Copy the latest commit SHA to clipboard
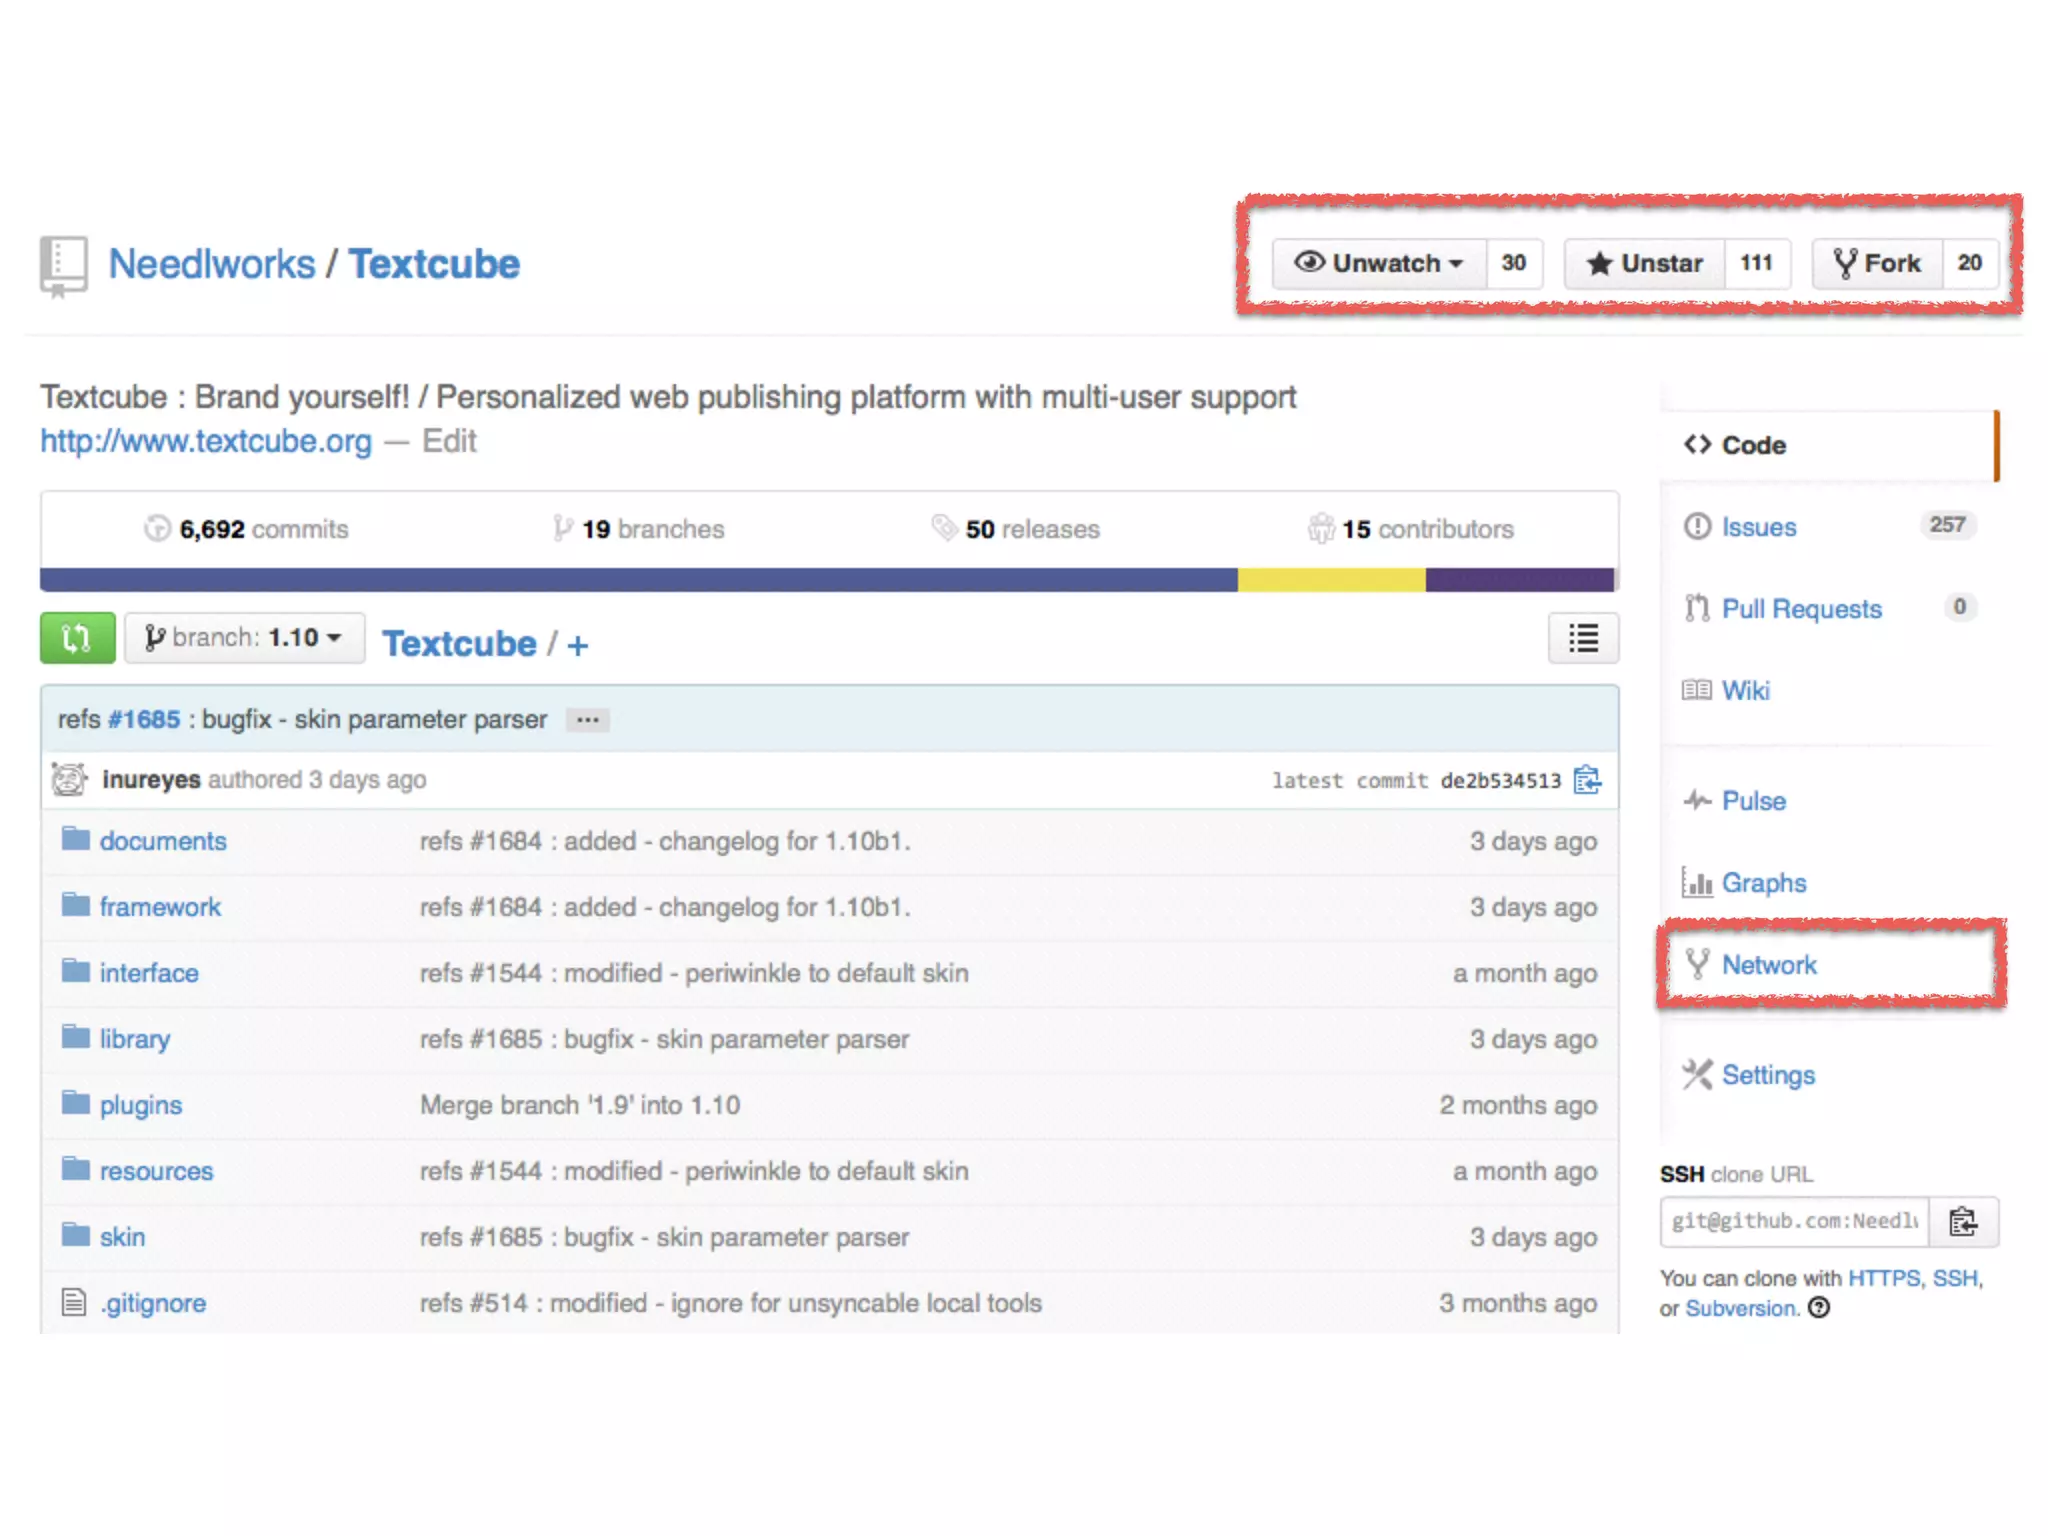The width and height of the screenshot is (2048, 1536). pos(1587,780)
